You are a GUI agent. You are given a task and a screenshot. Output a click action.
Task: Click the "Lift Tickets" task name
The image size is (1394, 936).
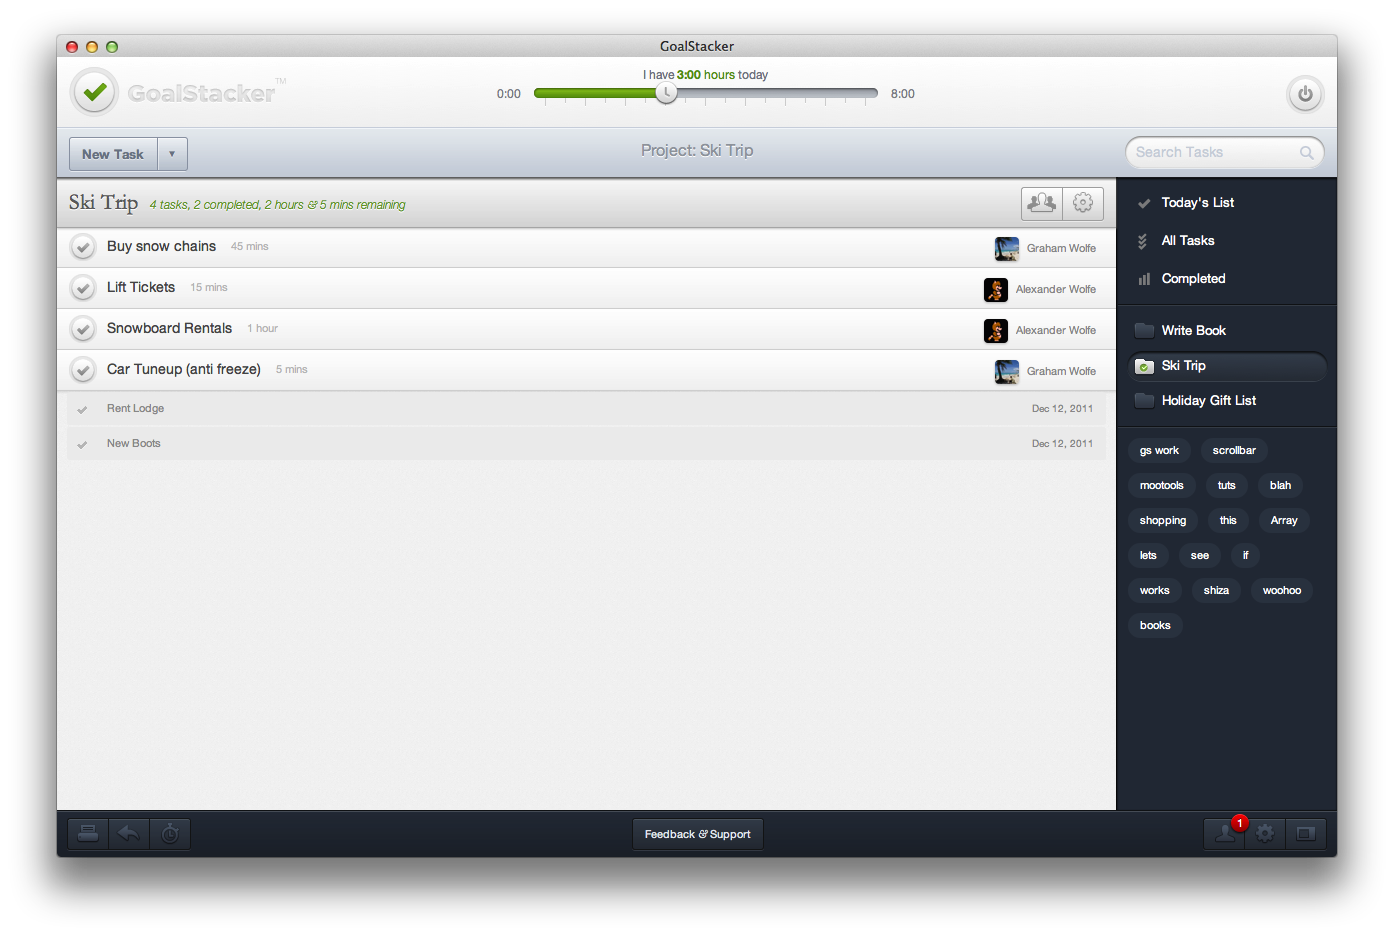point(141,287)
